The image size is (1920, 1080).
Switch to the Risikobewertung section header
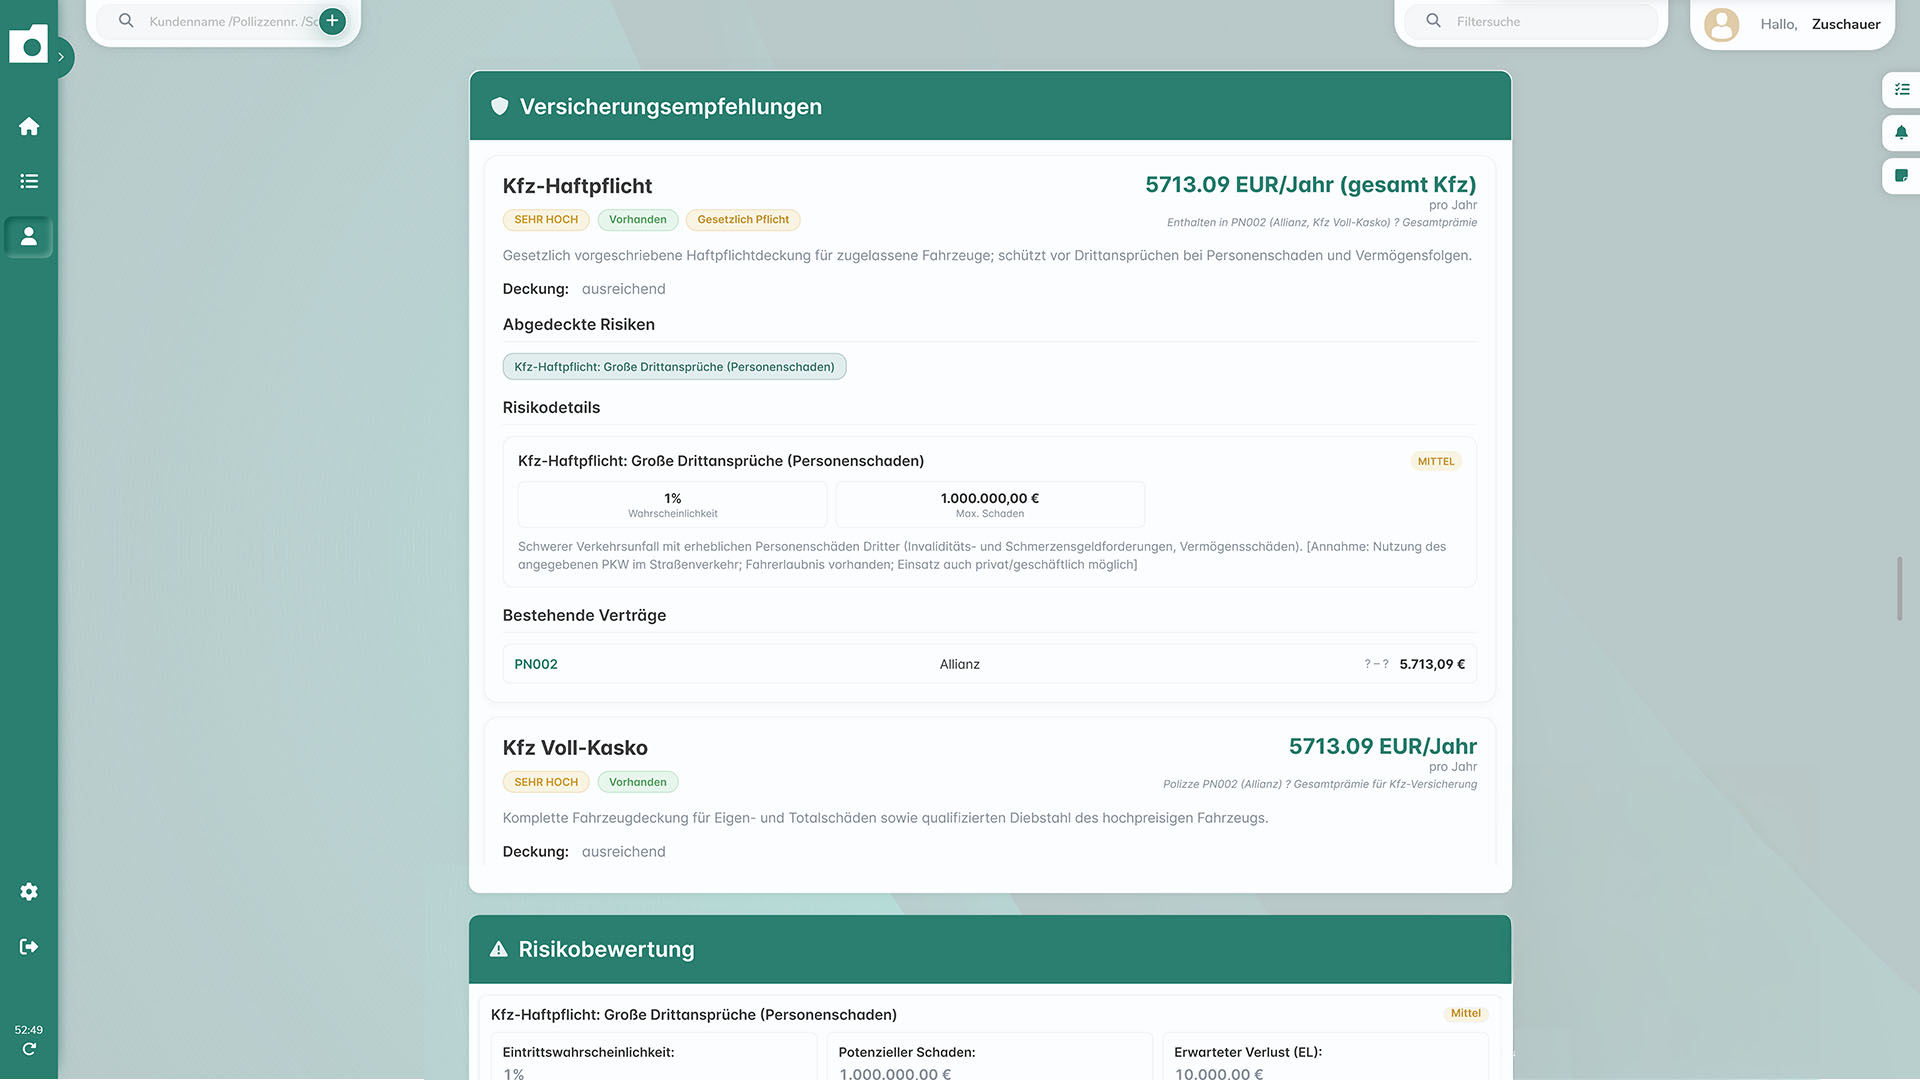605,949
